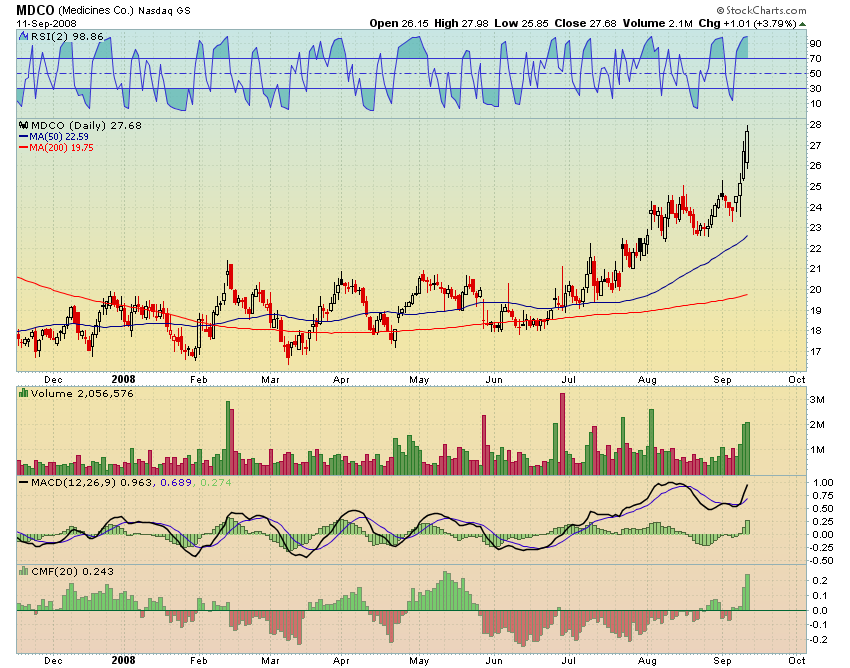Click the '(Medicines Co.)' company name
Image resolution: width=850 pixels, height=668 pixels.
(95, 10)
